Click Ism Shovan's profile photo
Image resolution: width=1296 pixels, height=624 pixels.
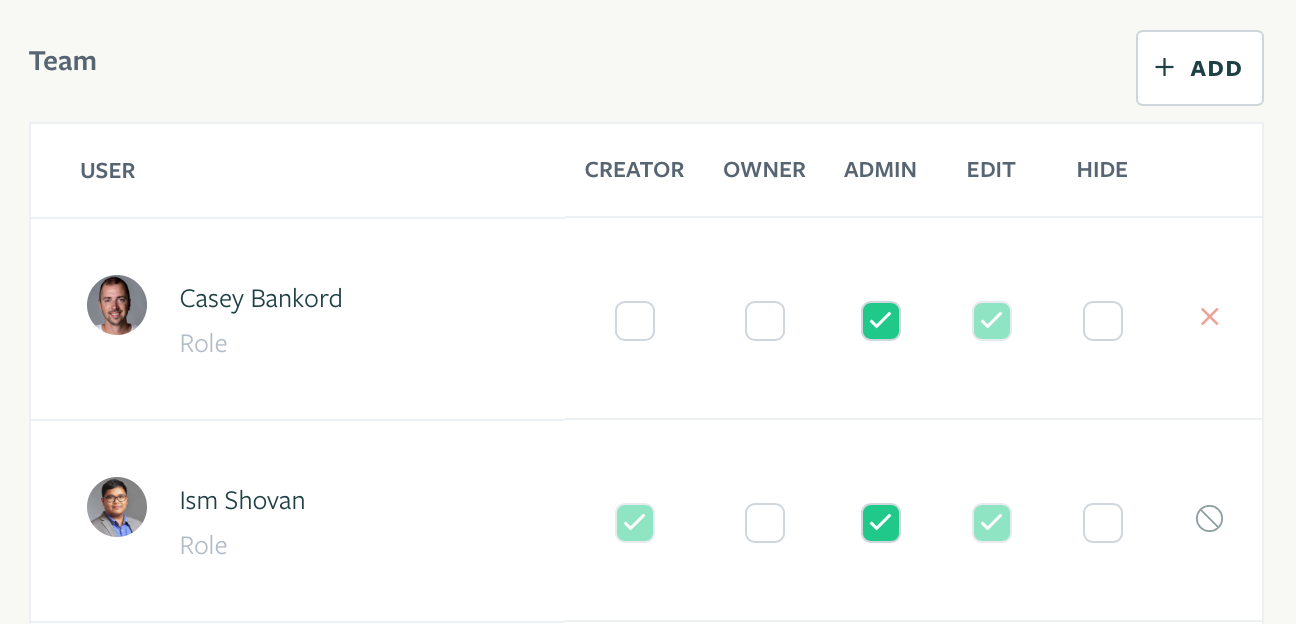pyautogui.click(x=117, y=507)
